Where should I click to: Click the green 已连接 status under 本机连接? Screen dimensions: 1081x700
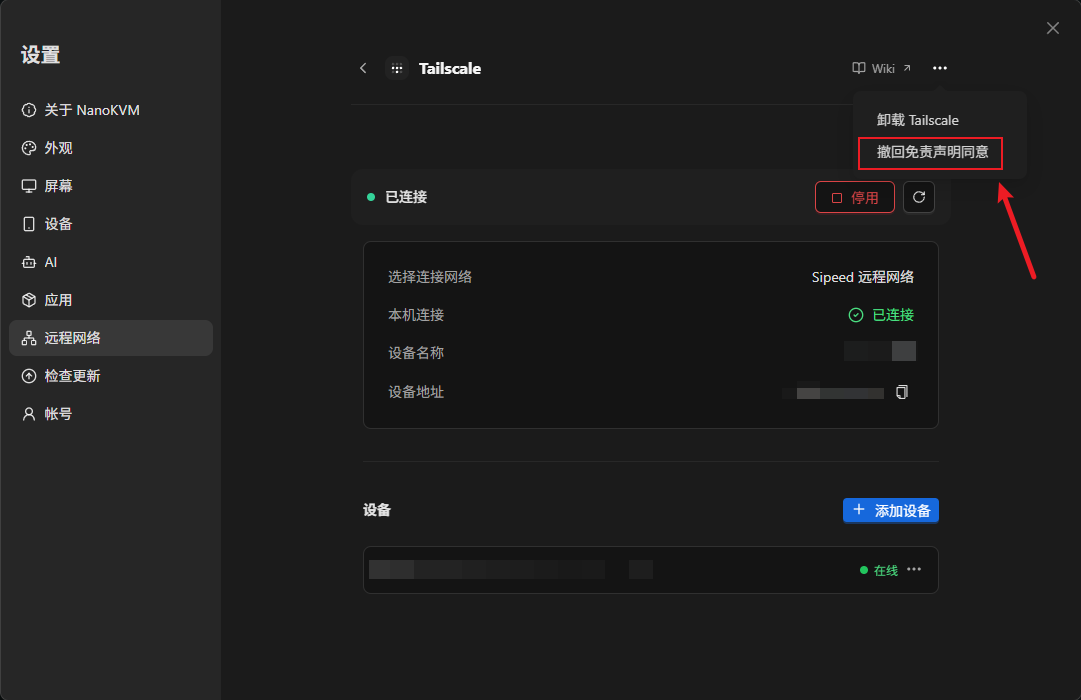pyautogui.click(x=881, y=315)
